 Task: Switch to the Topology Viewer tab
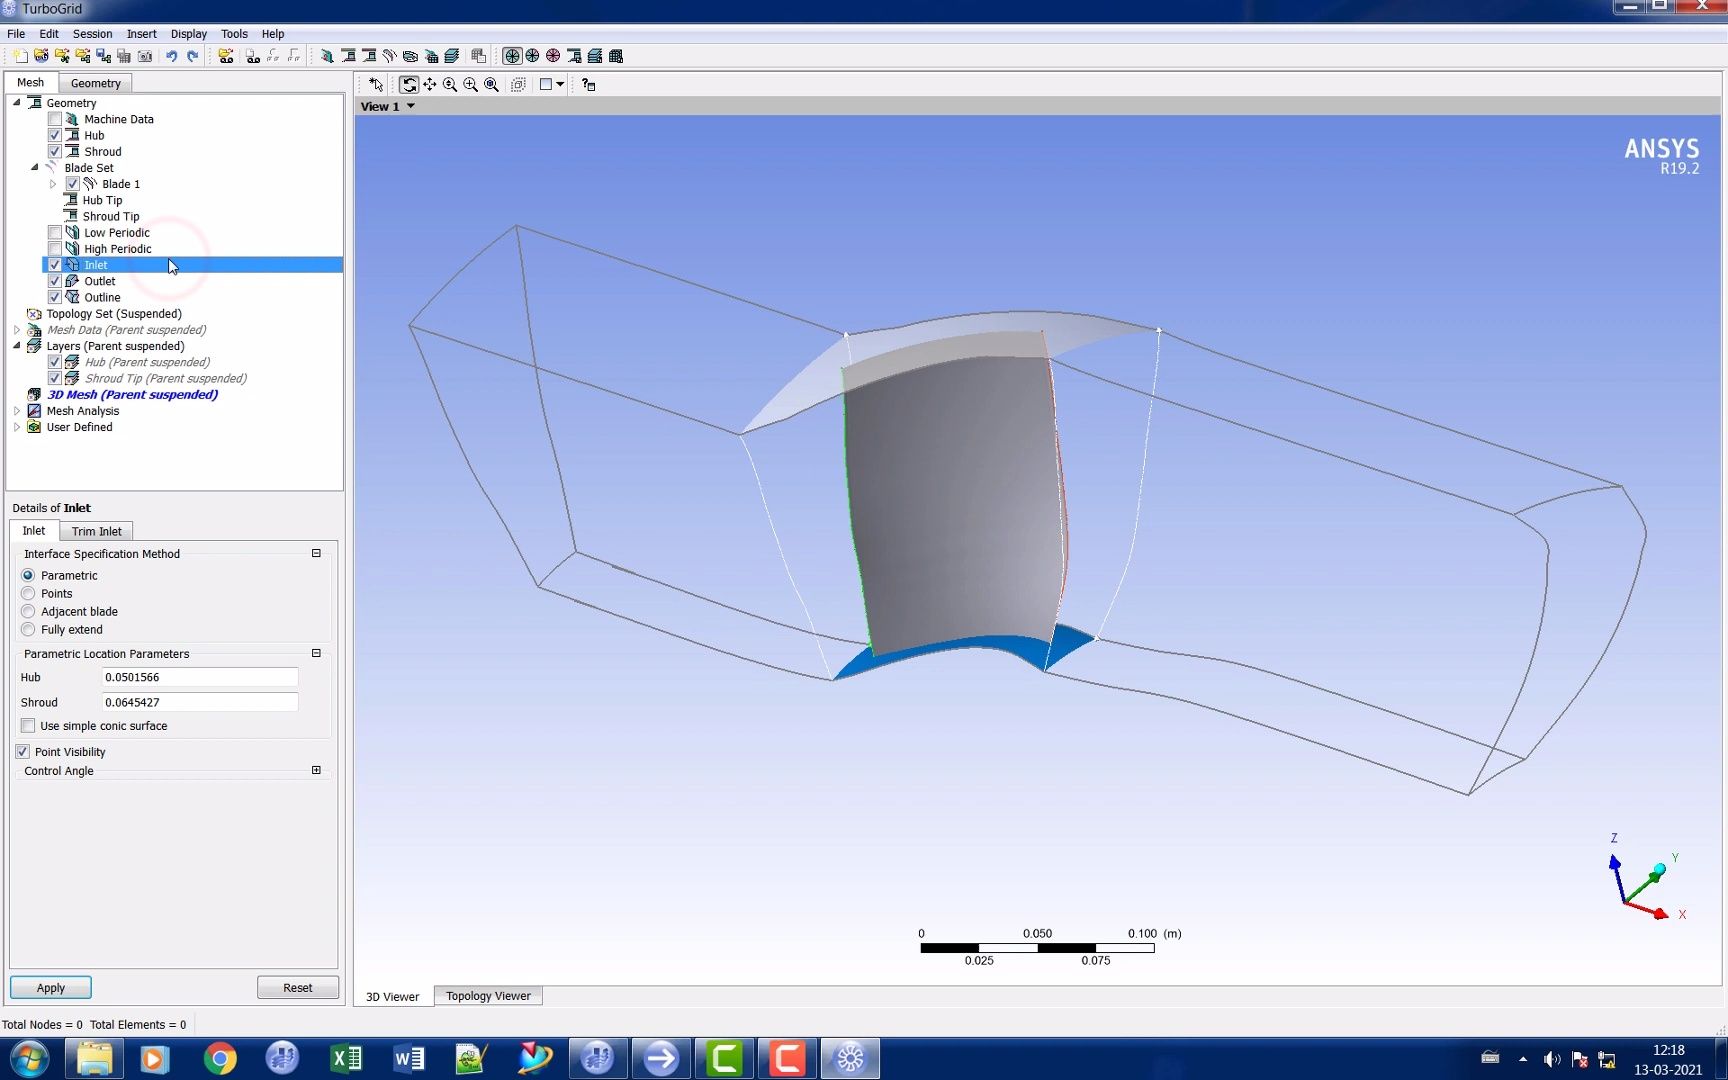point(488,996)
